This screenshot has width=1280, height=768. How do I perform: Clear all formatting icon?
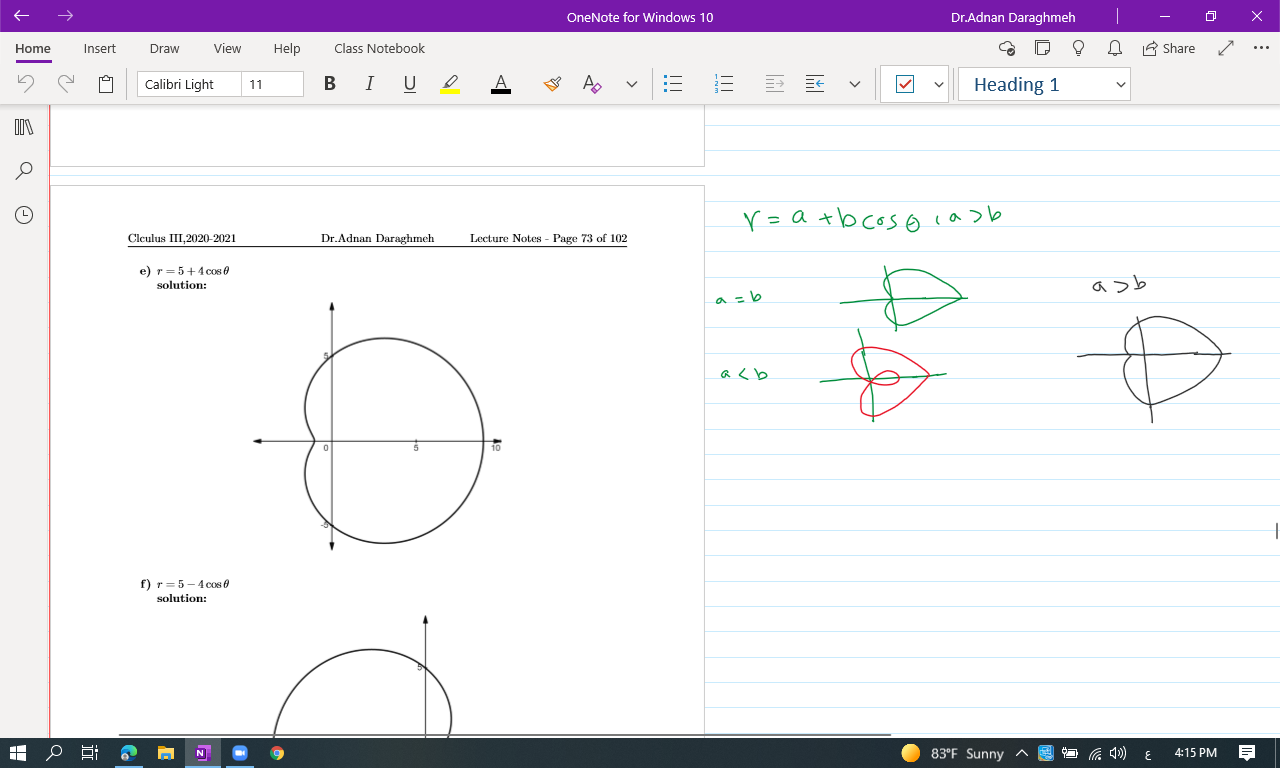(x=592, y=84)
